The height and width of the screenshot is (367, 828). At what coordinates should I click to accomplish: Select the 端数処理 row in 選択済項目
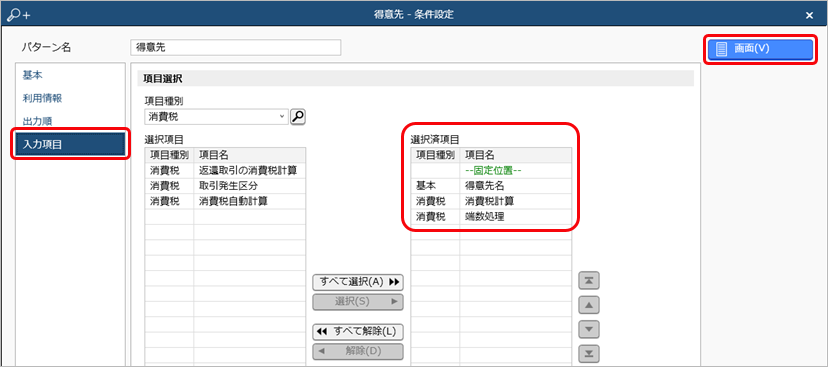pos(491,217)
